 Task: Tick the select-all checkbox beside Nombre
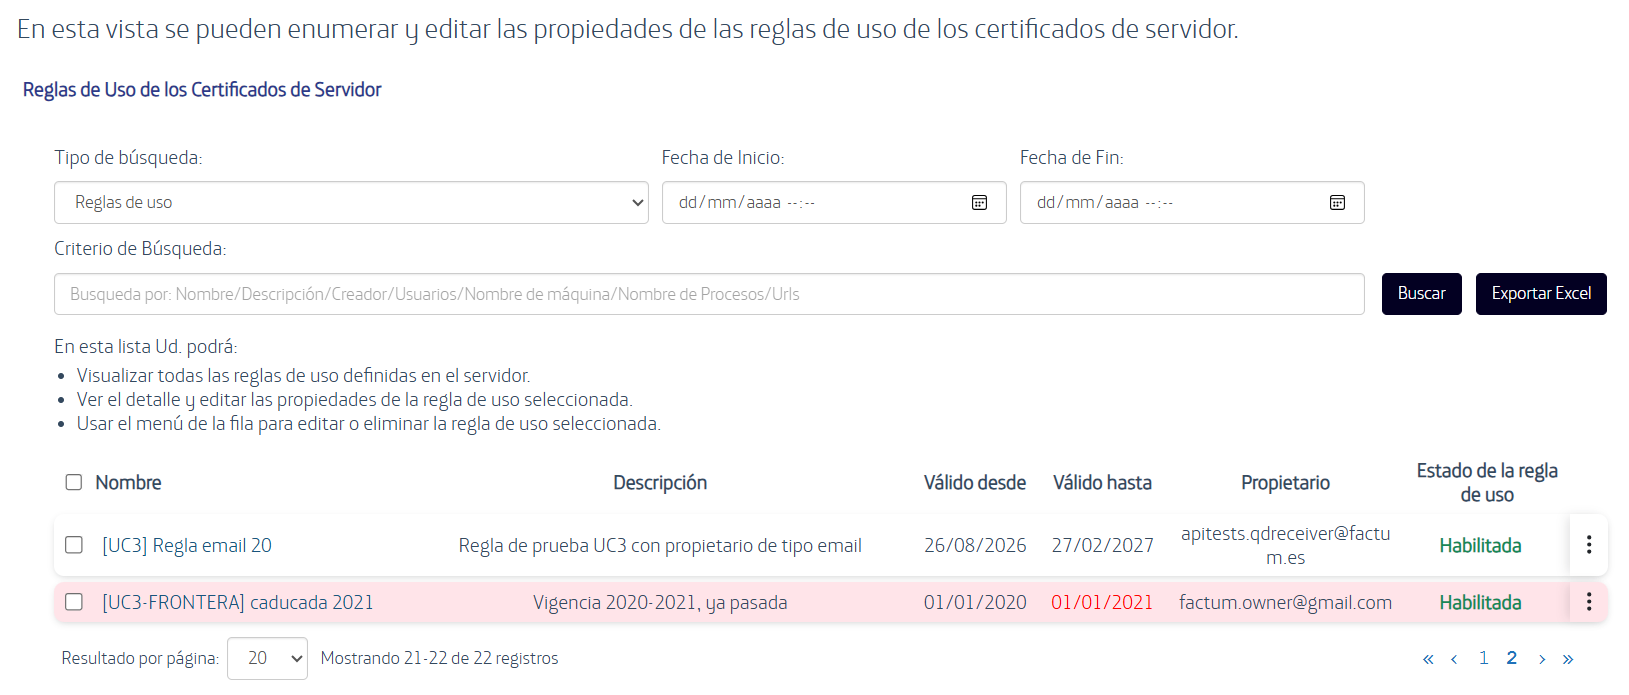coord(74,482)
